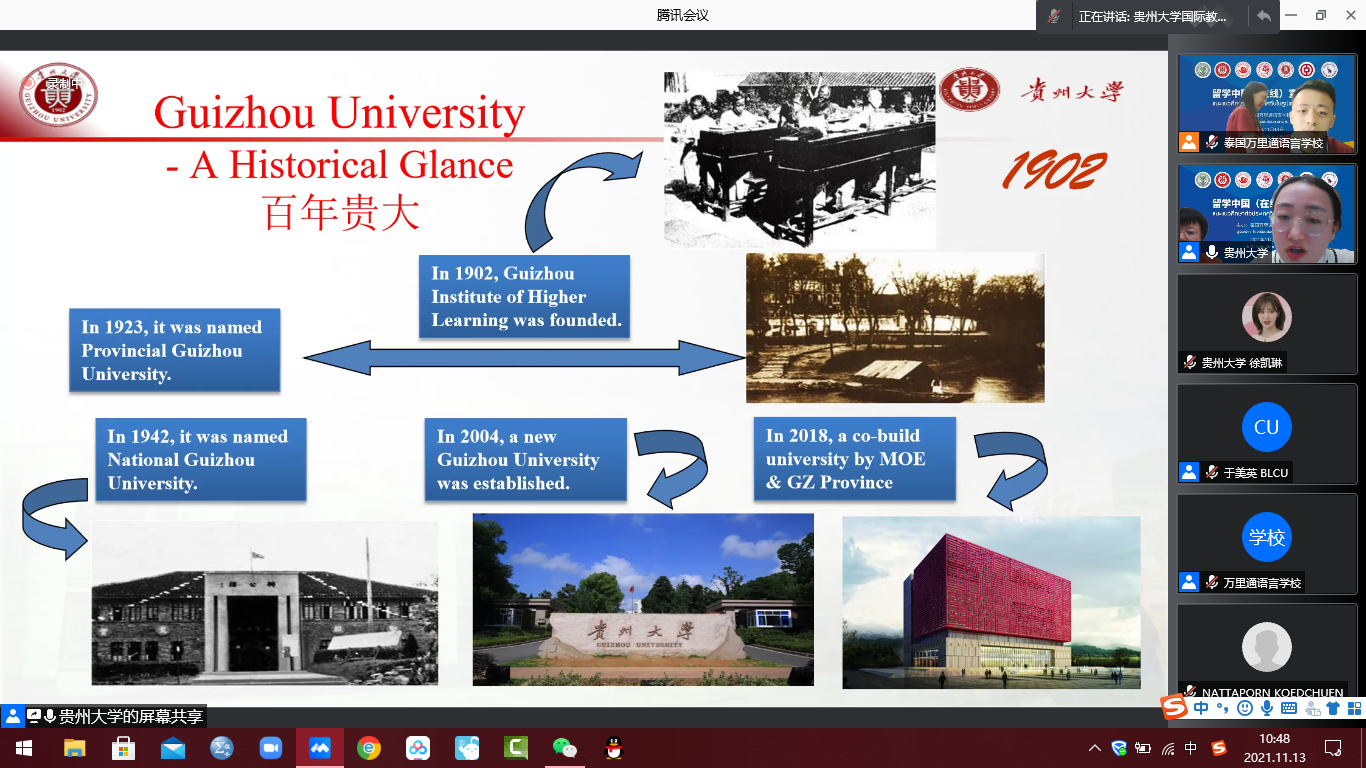Click Sogou voice input microphone
The width and height of the screenshot is (1366, 768).
tap(1267, 708)
